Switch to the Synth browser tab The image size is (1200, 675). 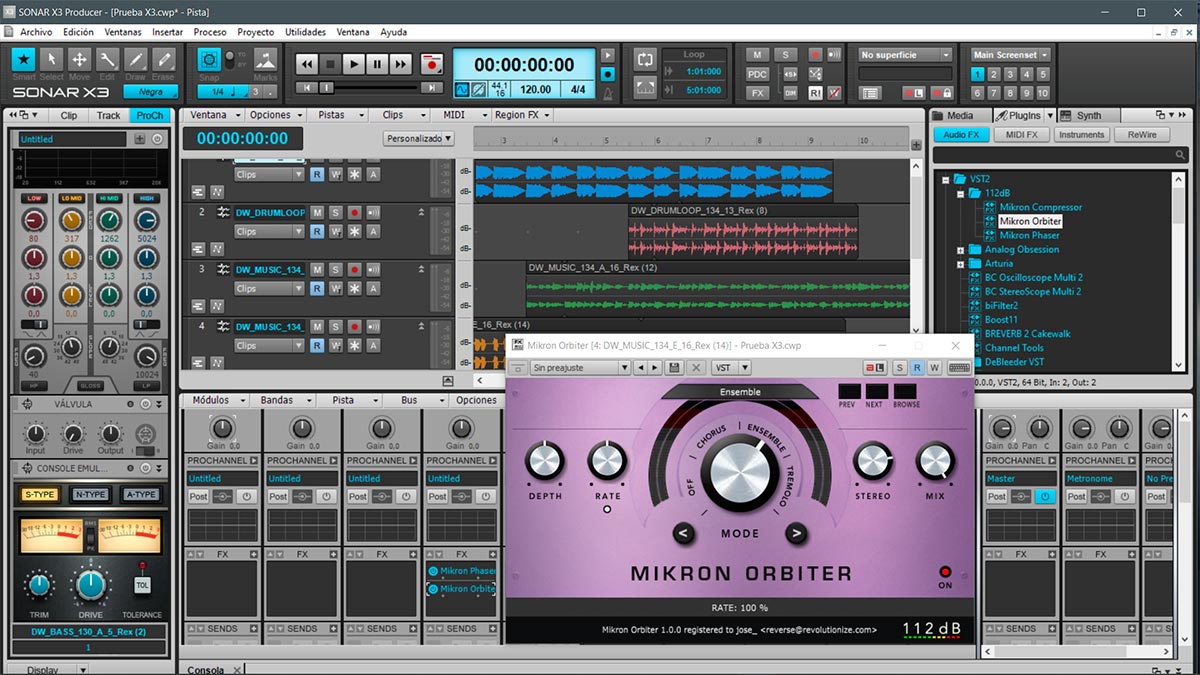click(1088, 115)
